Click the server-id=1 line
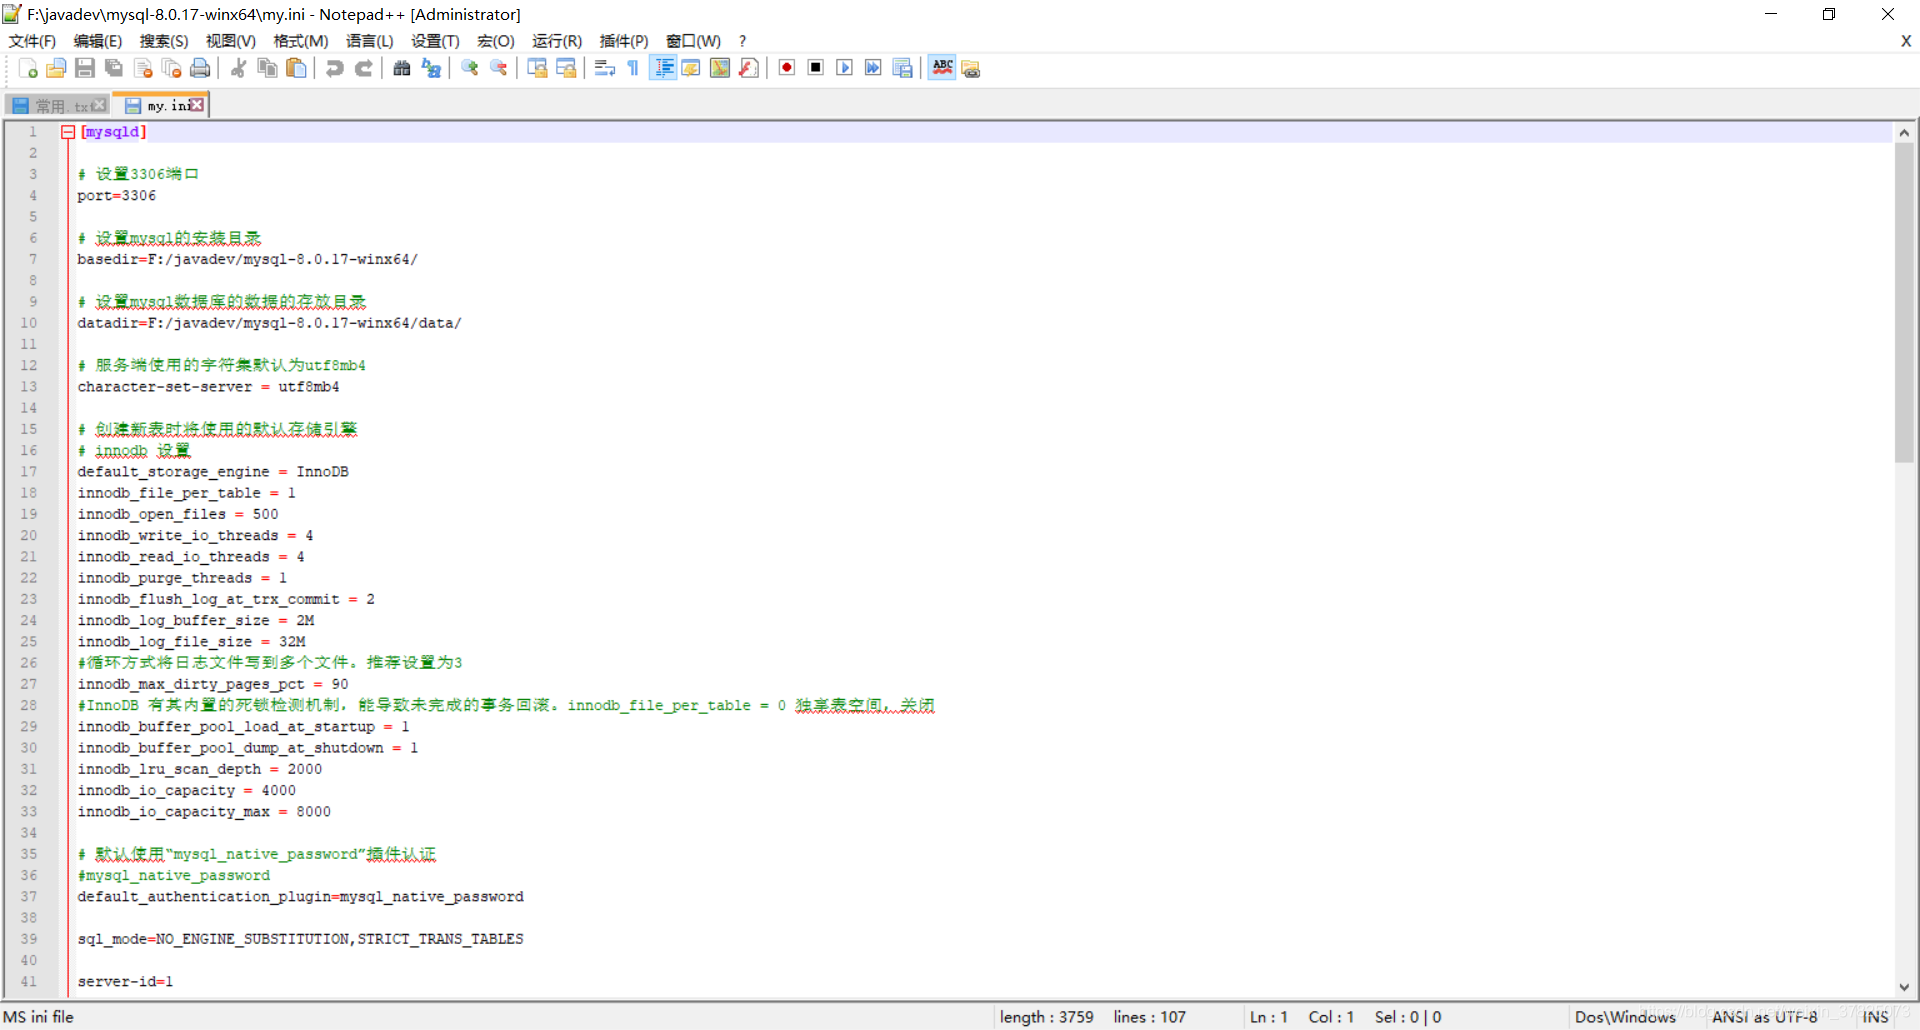Image resolution: width=1920 pixels, height=1030 pixels. (125, 982)
